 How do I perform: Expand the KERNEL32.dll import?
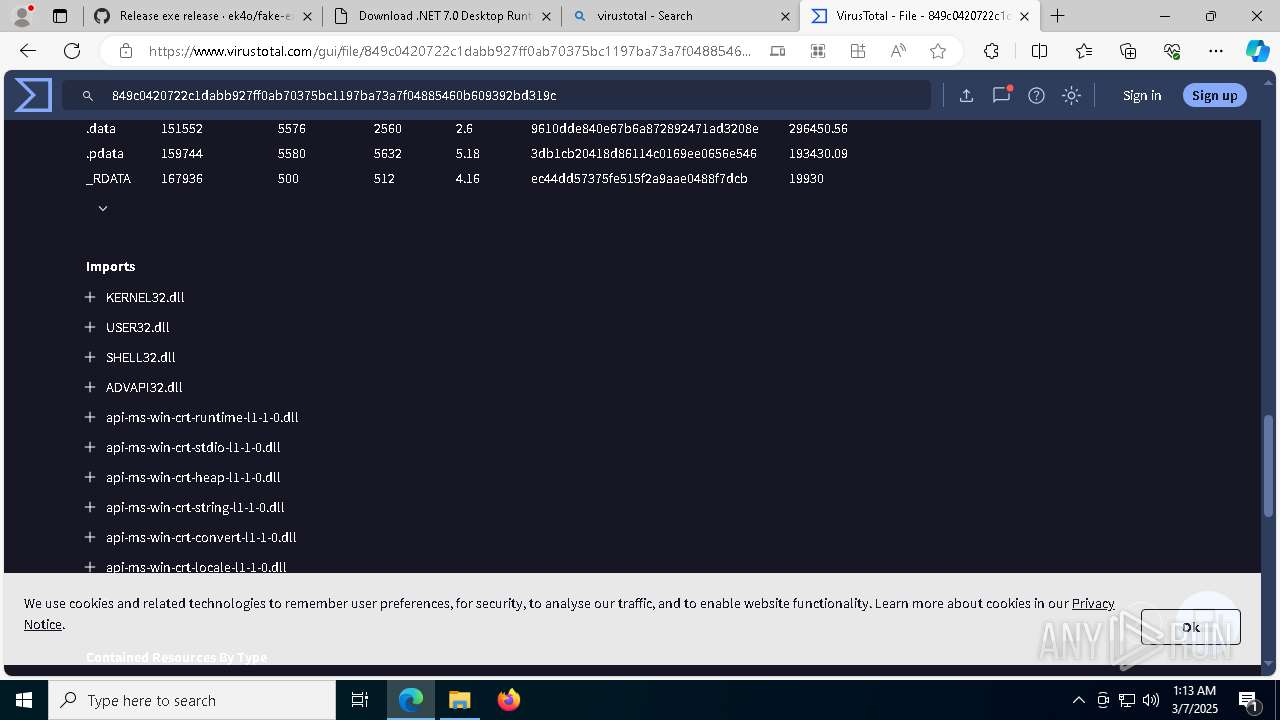click(x=90, y=297)
